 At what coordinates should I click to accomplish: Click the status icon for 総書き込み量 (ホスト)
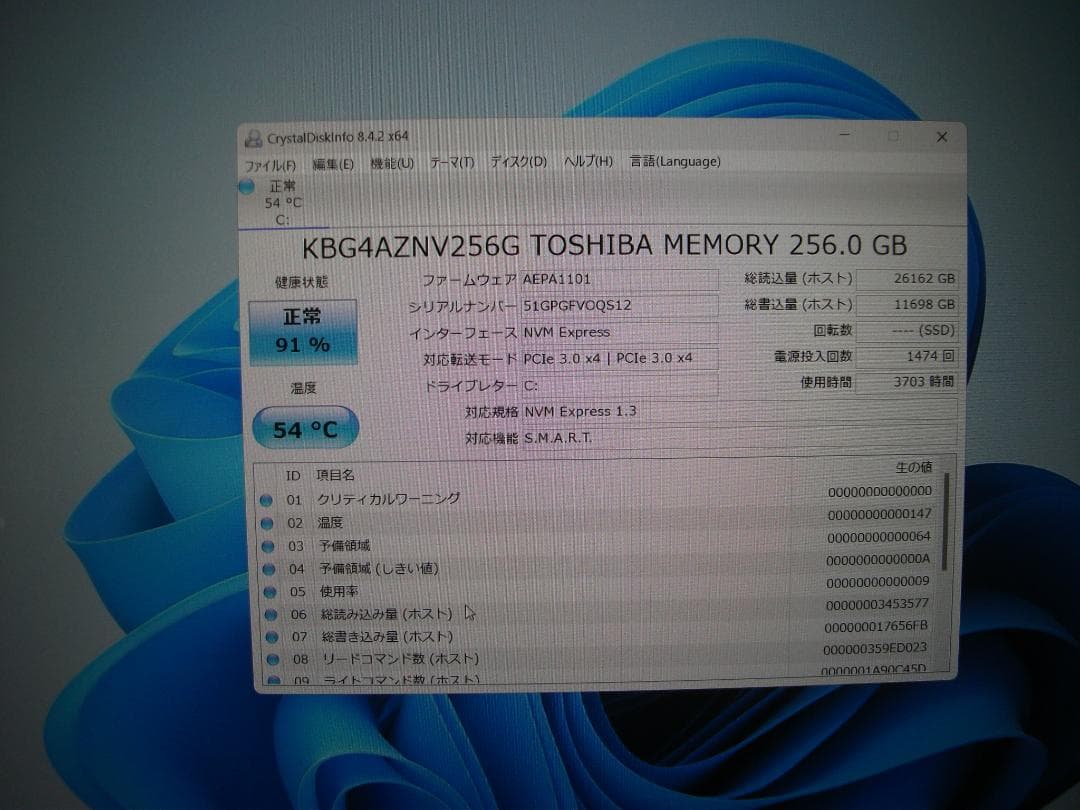tap(267, 637)
